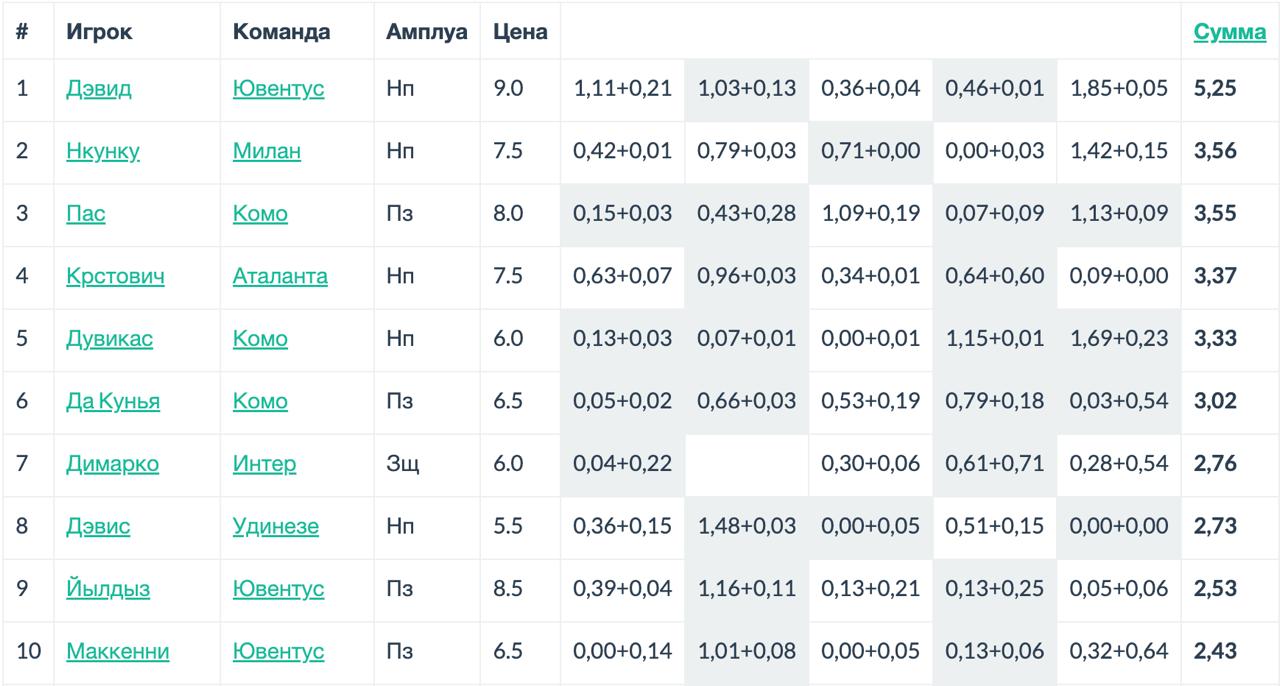Open Комо team link in Пас row
The width and height of the screenshot is (1280, 686).
tap(260, 214)
